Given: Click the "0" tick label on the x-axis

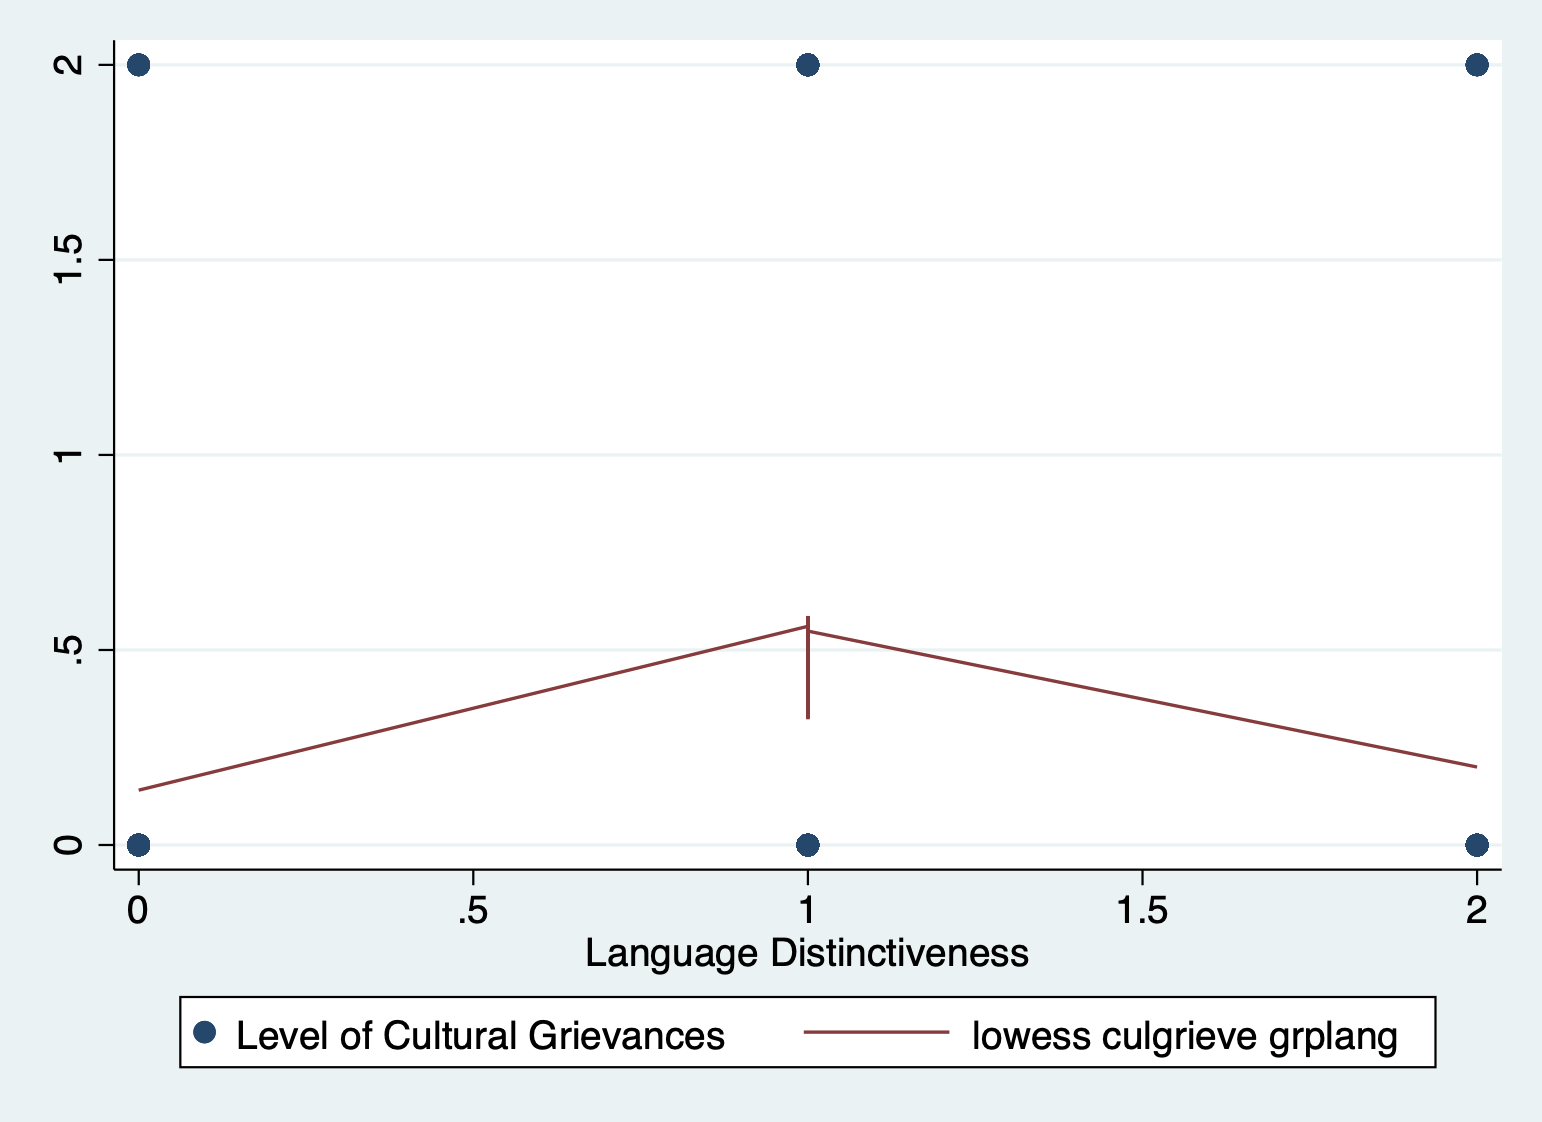Looking at the screenshot, I should pos(138,911).
